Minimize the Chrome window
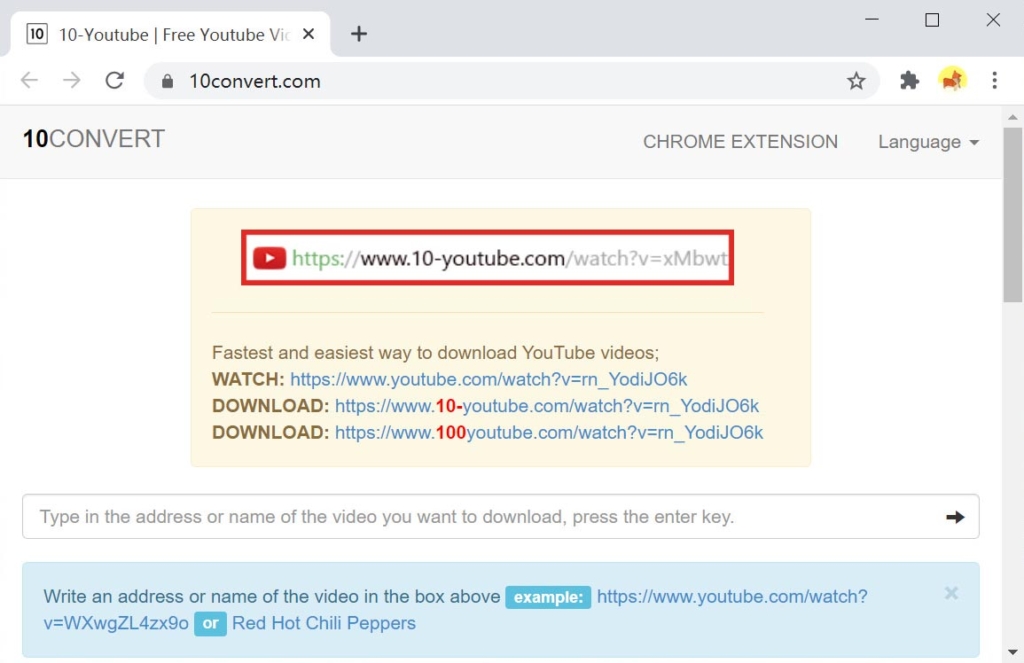The width and height of the screenshot is (1024, 663). 872,20
